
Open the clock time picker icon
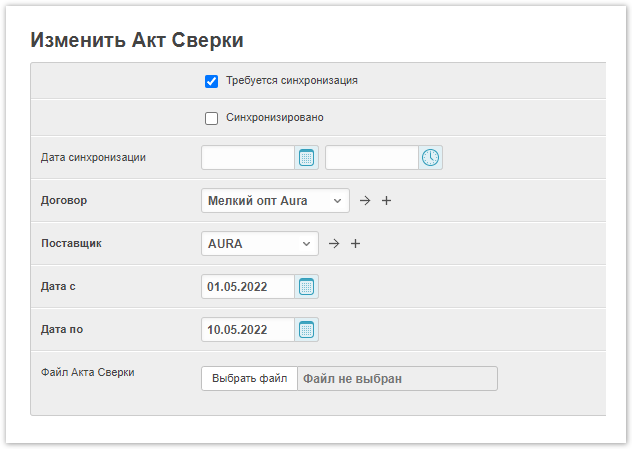[x=430, y=158]
